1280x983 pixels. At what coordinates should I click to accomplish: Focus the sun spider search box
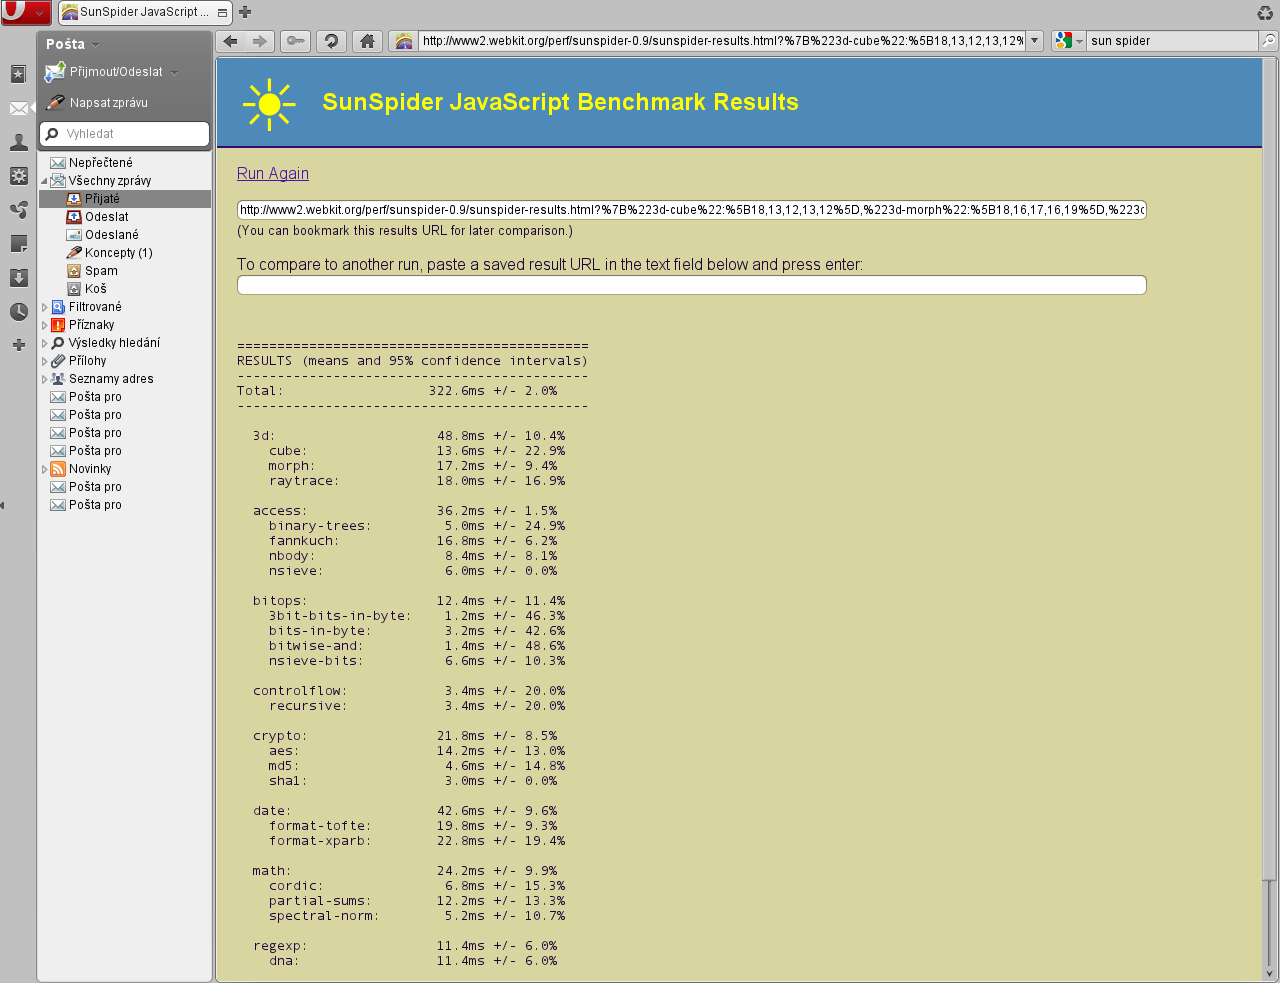point(1172,41)
